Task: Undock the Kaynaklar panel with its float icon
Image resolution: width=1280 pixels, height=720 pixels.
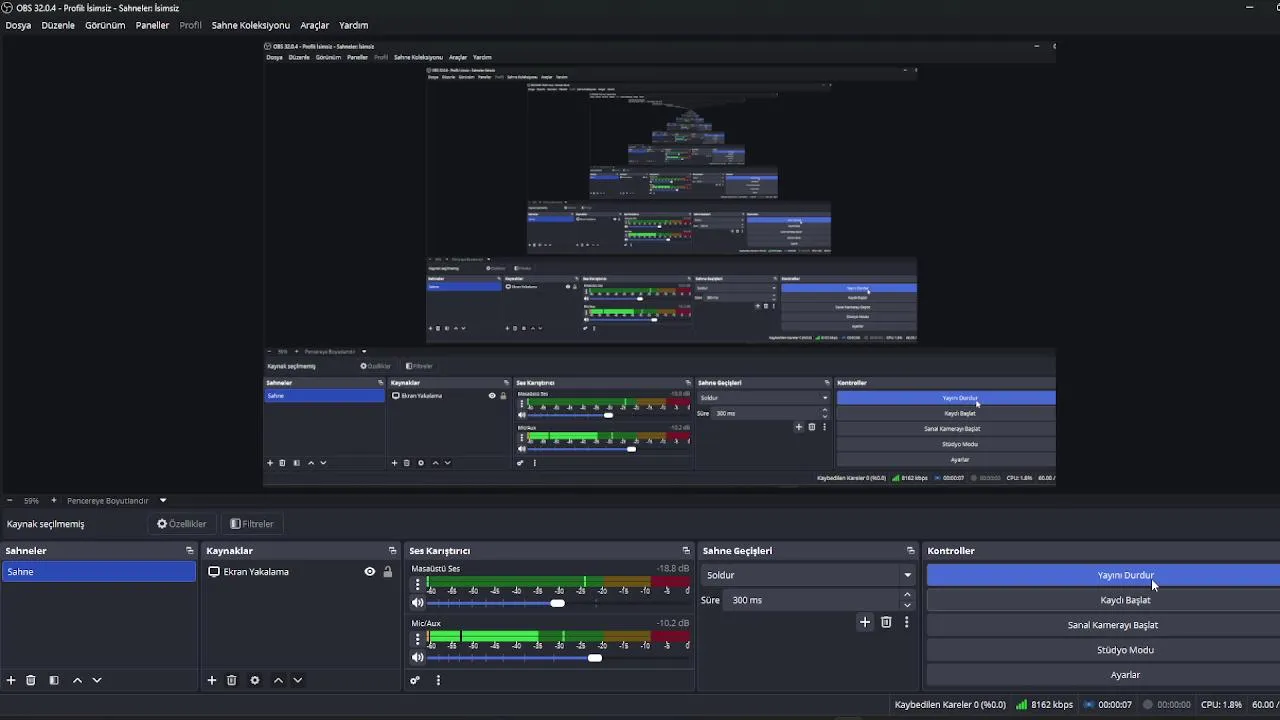Action: (x=392, y=551)
